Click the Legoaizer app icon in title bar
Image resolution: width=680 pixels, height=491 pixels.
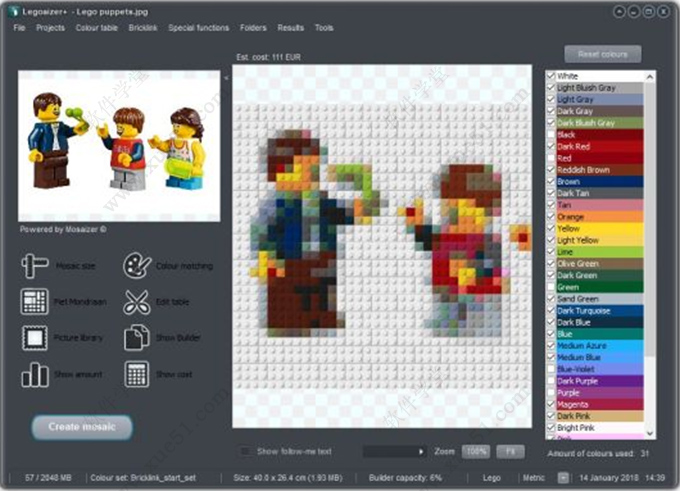pos(14,12)
